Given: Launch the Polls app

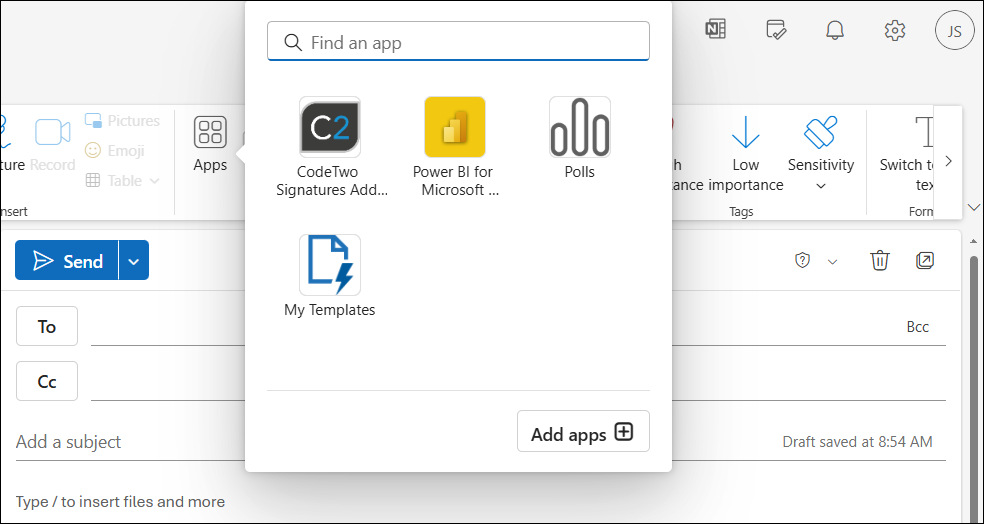Looking at the screenshot, I should 579,138.
